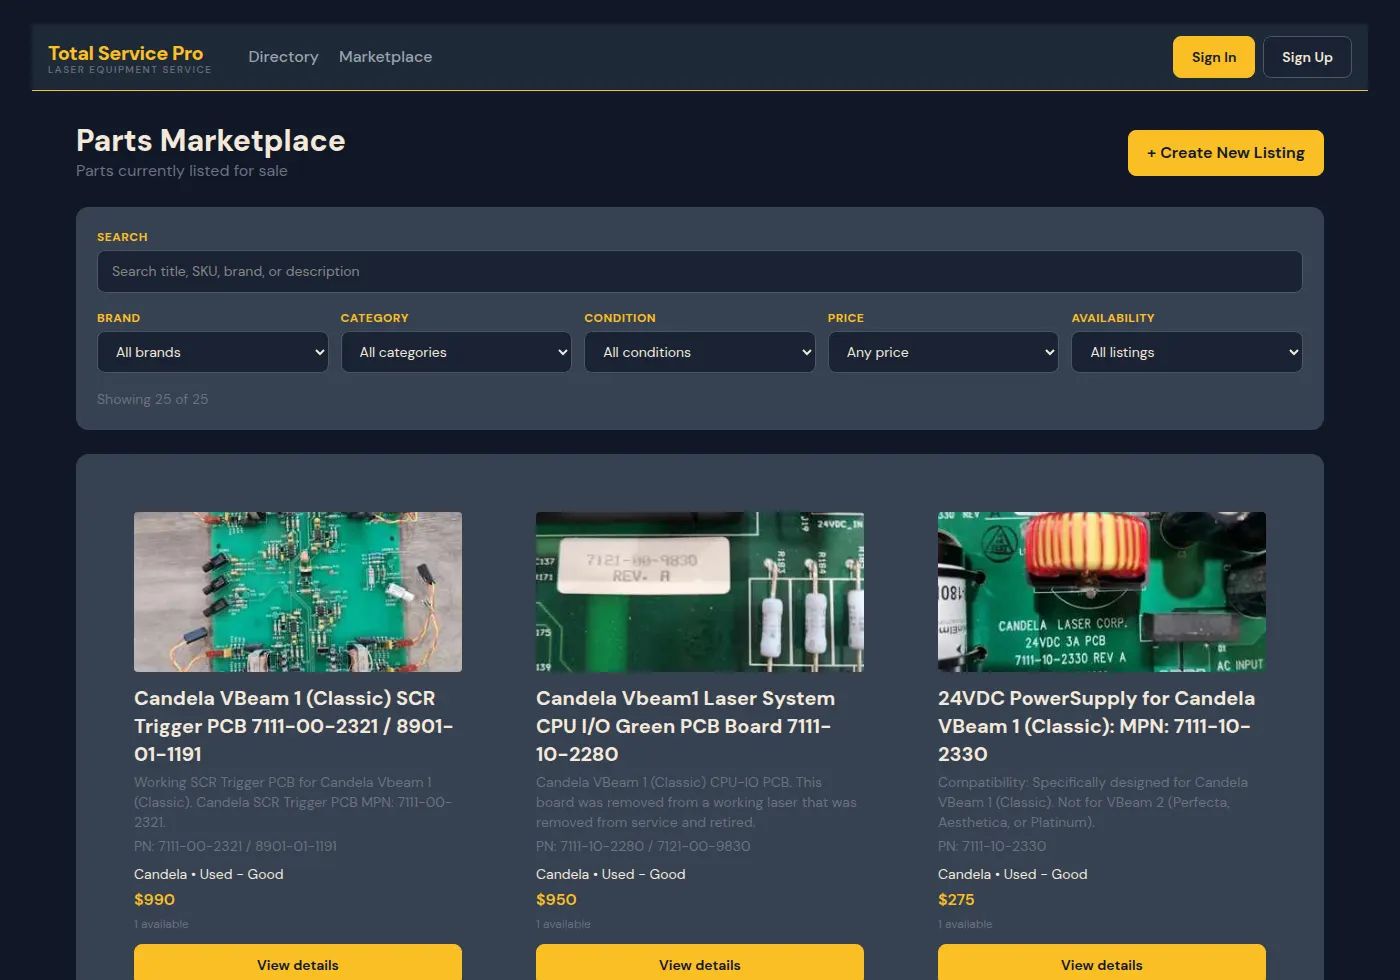Click the $950 price text

[x=556, y=900]
